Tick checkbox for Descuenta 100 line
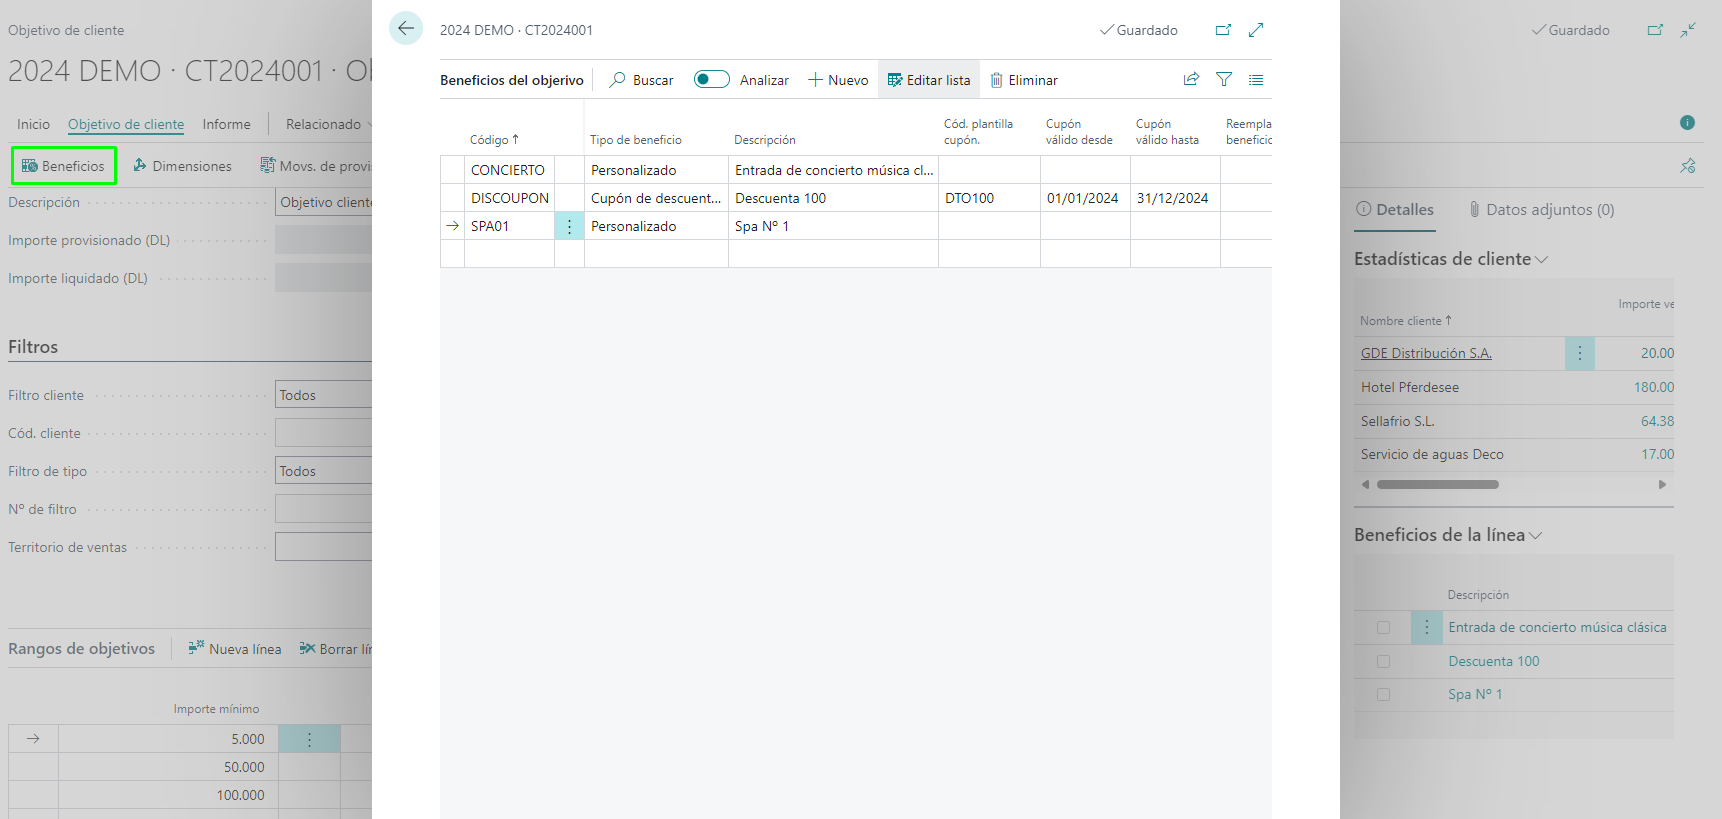The height and width of the screenshot is (819, 1722). pyautogui.click(x=1383, y=661)
